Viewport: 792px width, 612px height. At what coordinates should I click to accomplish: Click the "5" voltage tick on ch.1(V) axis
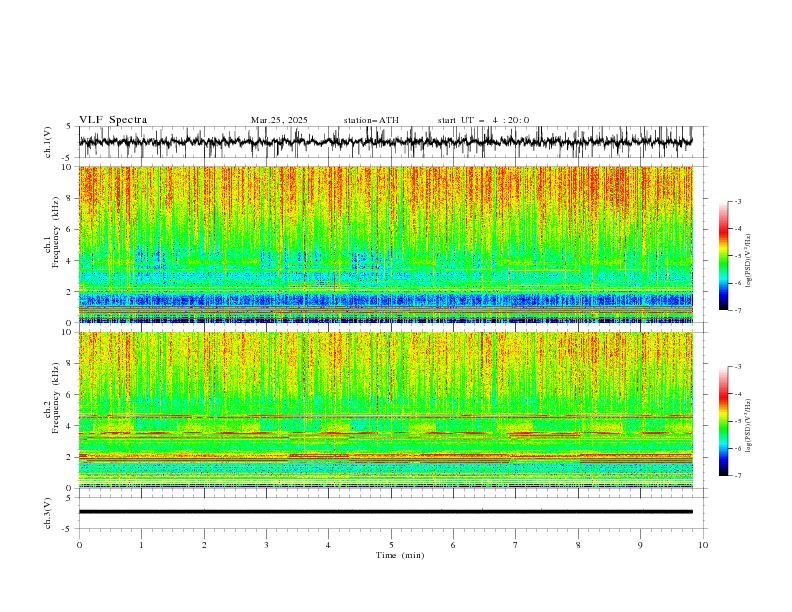pos(69,127)
